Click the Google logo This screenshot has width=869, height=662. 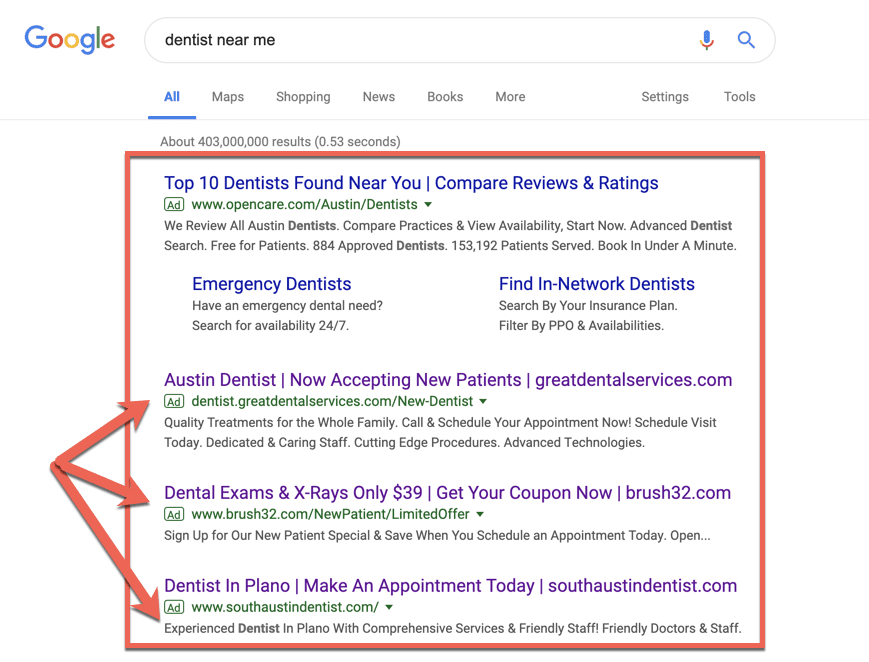(x=70, y=39)
